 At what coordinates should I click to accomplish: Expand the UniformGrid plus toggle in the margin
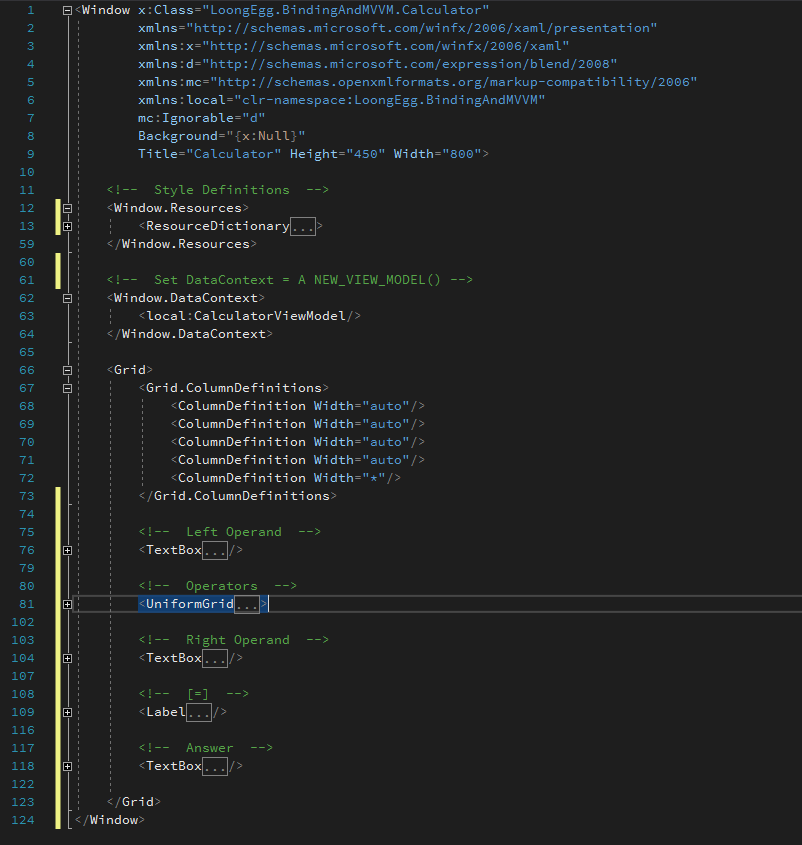point(67,604)
